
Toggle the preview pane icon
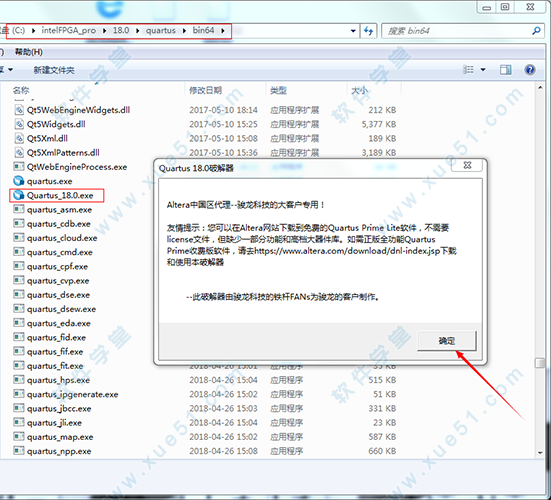tap(505, 70)
